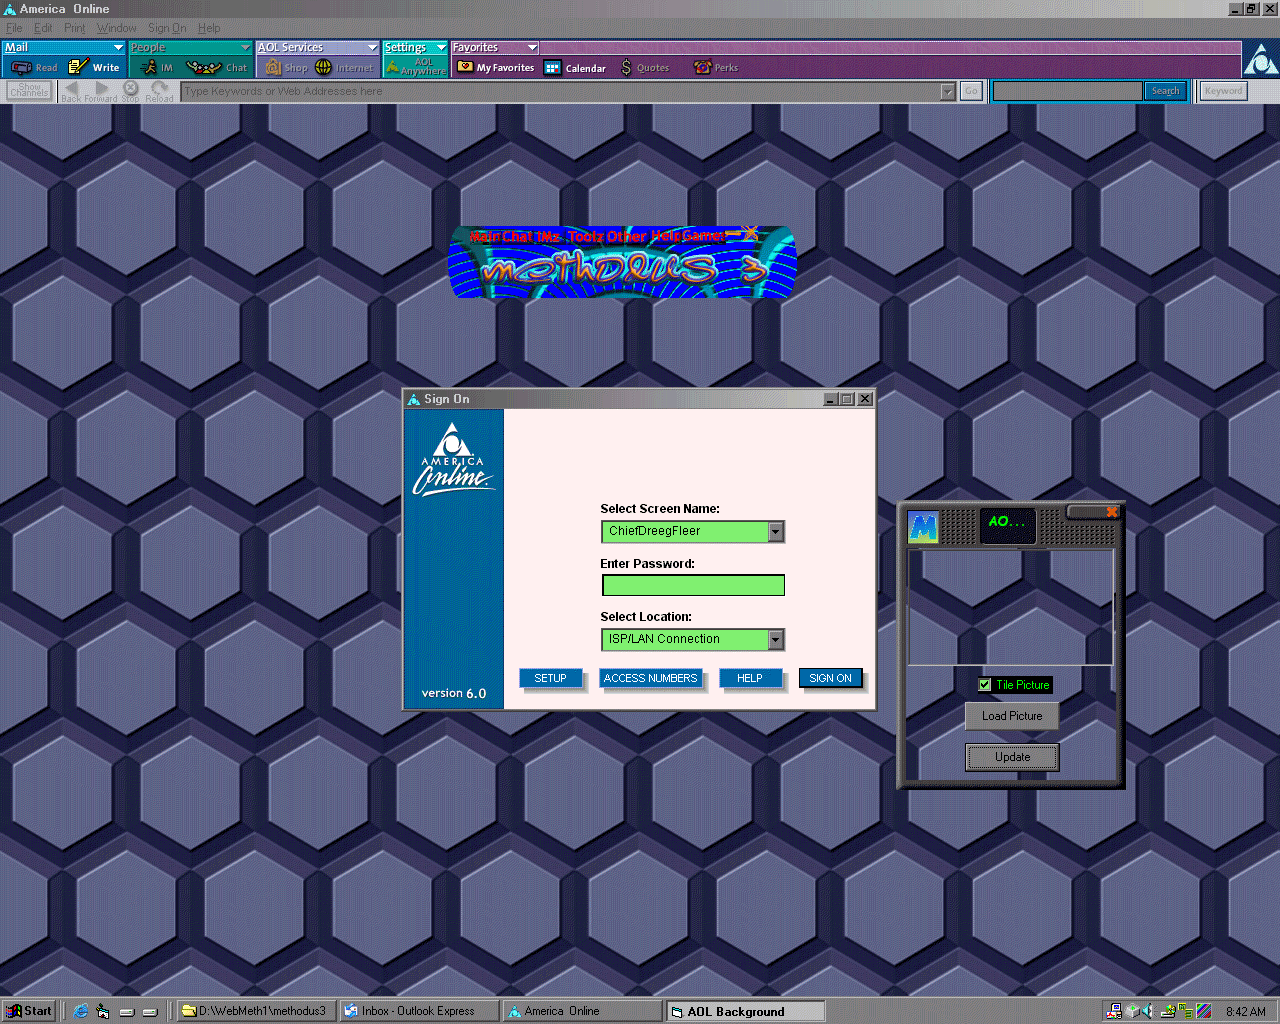Screen dimensions: 1280x1024
Task: Switch to D:\WebMeth1\methodus3 folder taskbar window
Action: click(x=256, y=1011)
